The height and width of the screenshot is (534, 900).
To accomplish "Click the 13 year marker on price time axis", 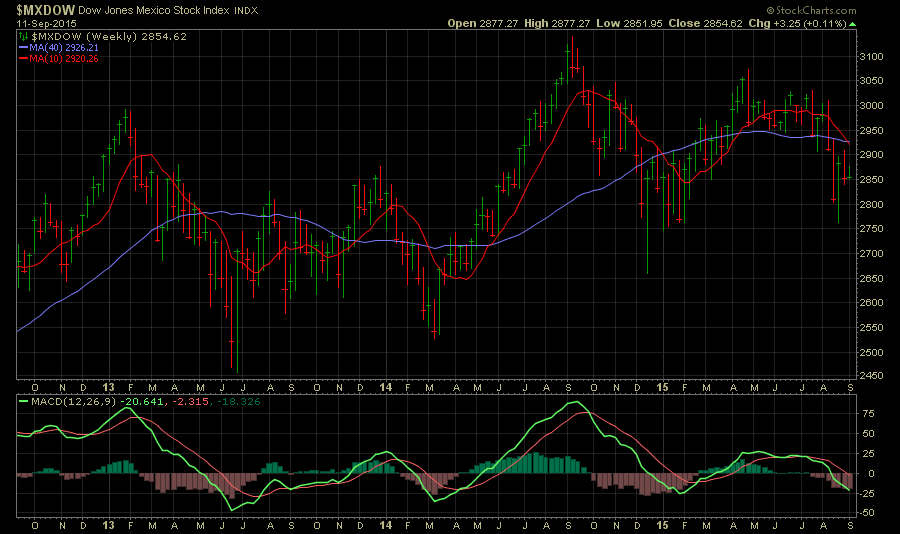I will click(x=107, y=385).
